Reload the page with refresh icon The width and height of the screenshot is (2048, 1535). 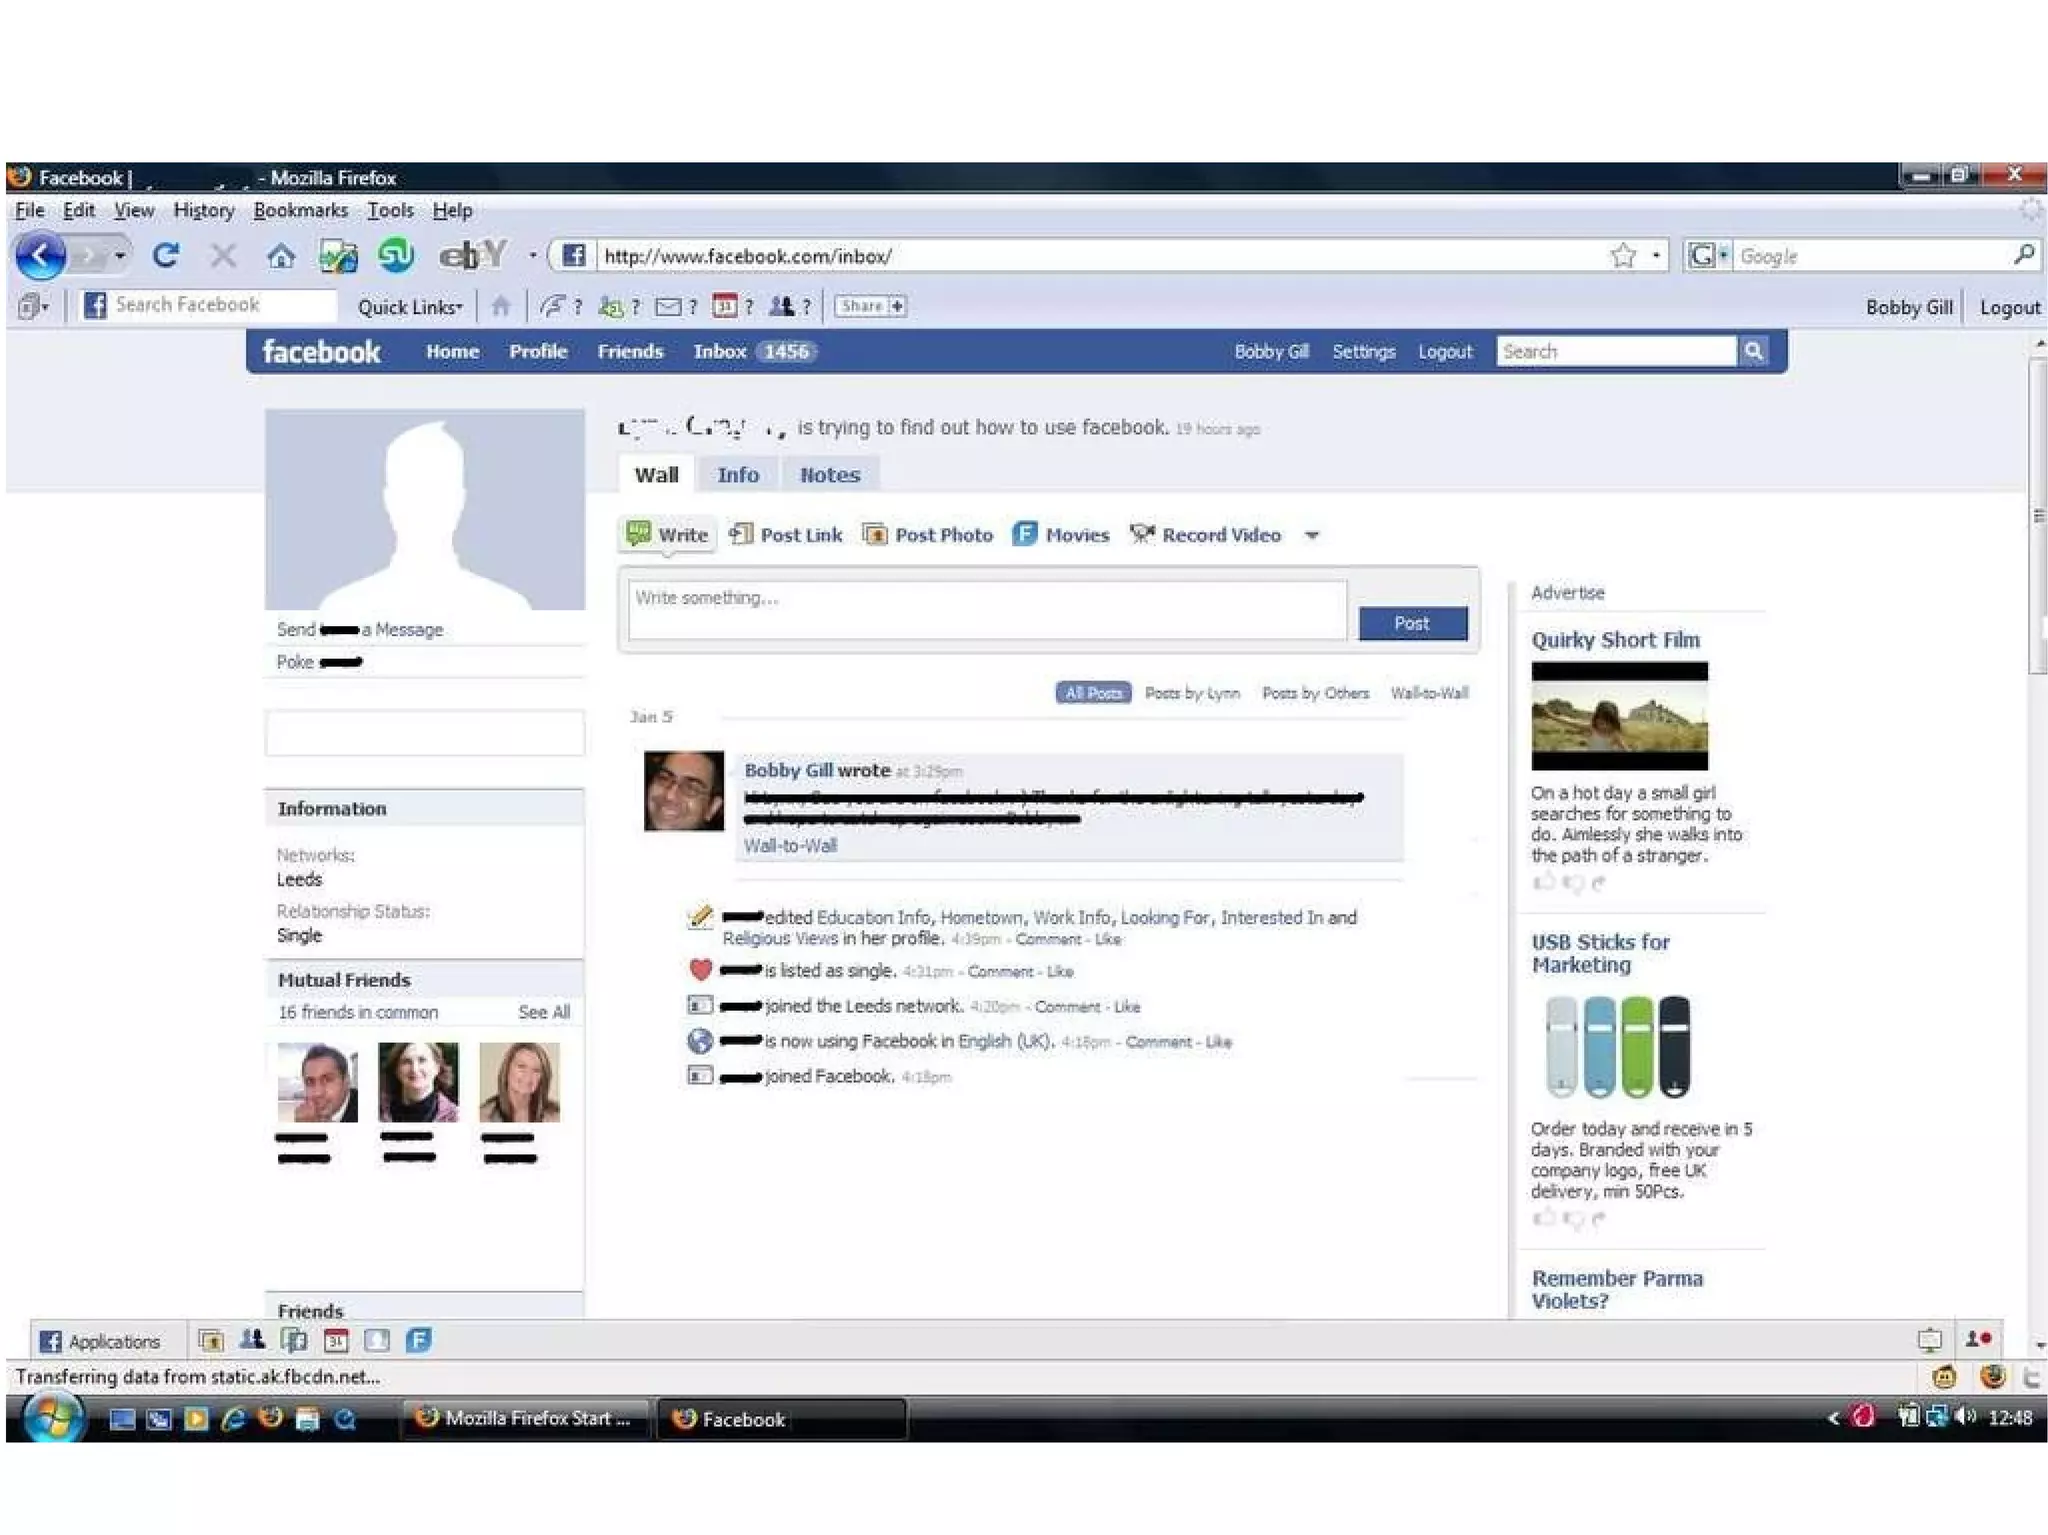(x=166, y=256)
